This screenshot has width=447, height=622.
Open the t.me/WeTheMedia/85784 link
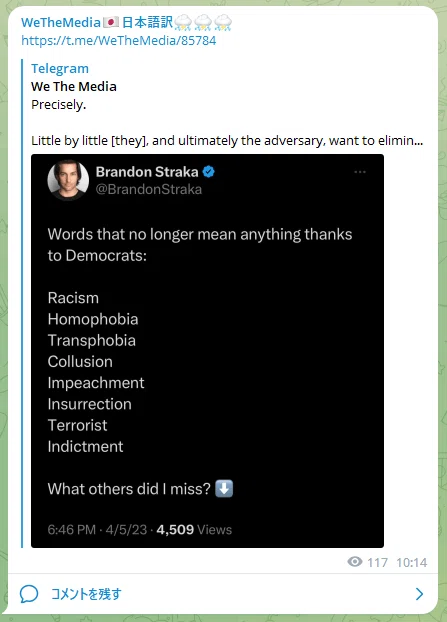click(x=119, y=40)
